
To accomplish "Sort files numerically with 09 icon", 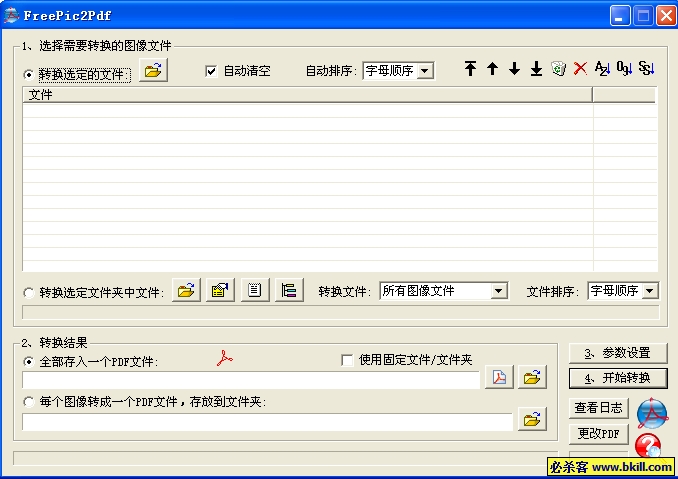I will (x=624, y=68).
